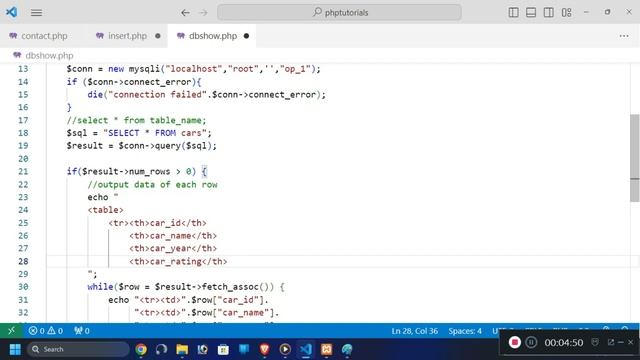This screenshot has width=640, height=360.
Task: Click the comment "//output data of each row"
Action: point(152,184)
